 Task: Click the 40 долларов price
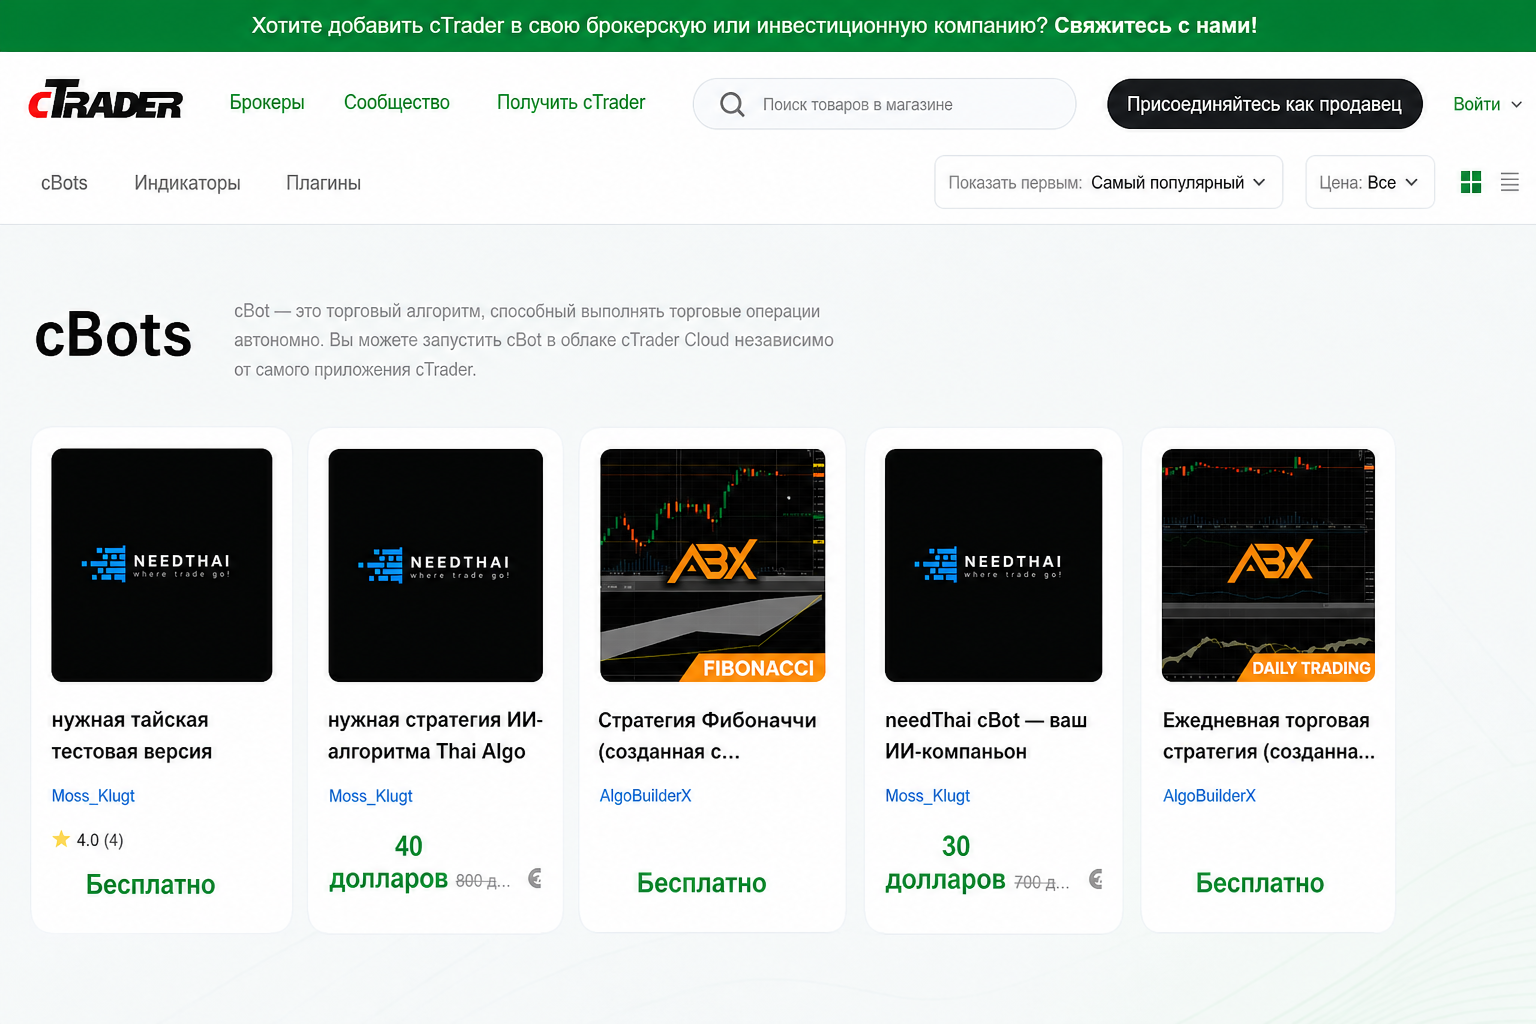[389, 862]
